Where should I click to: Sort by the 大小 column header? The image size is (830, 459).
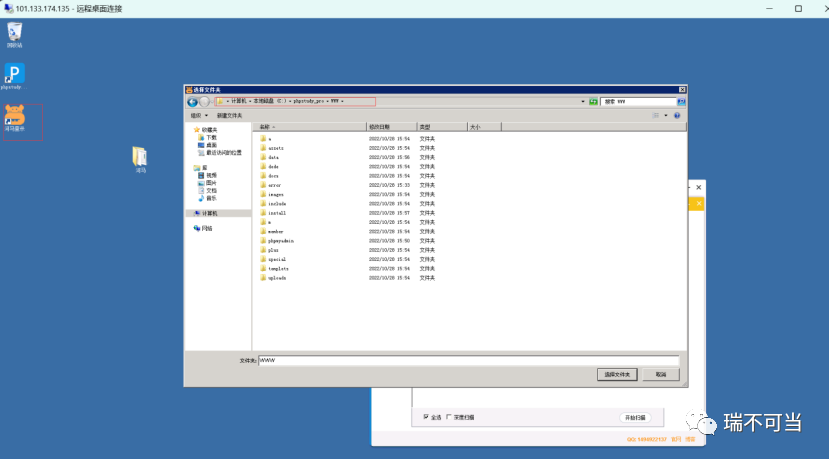(484, 127)
